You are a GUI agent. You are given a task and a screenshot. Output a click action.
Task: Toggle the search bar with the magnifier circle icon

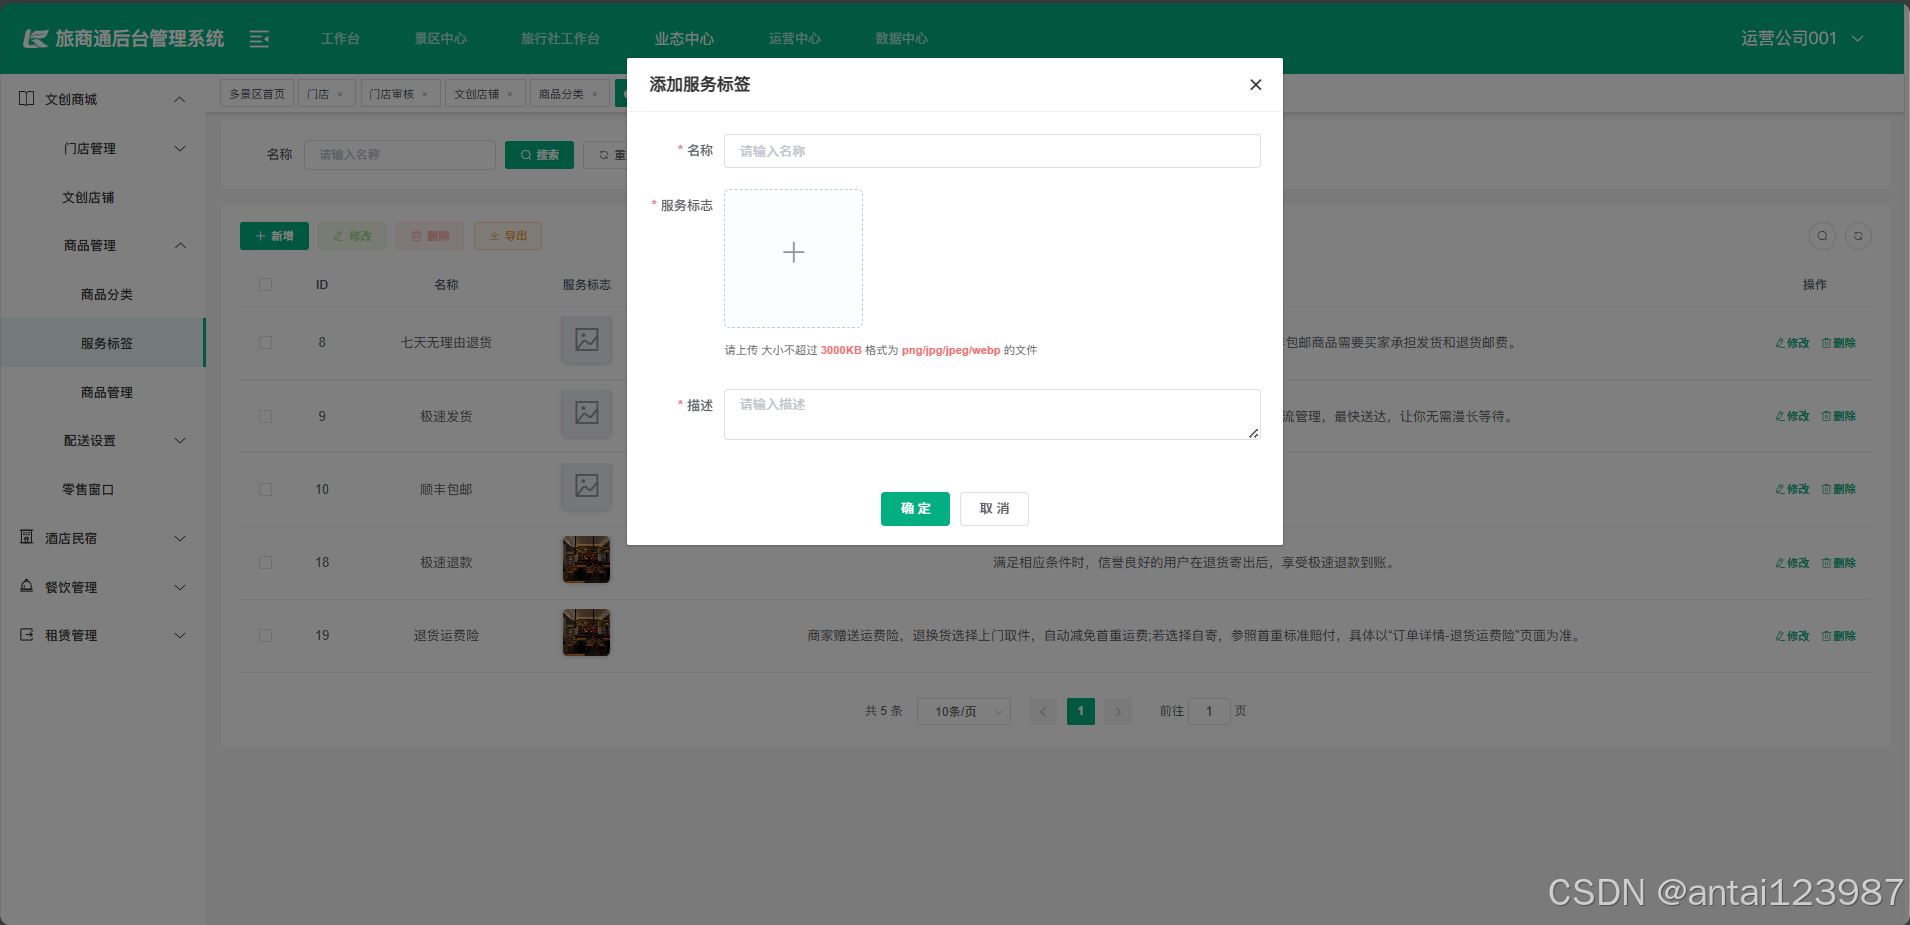(1822, 236)
